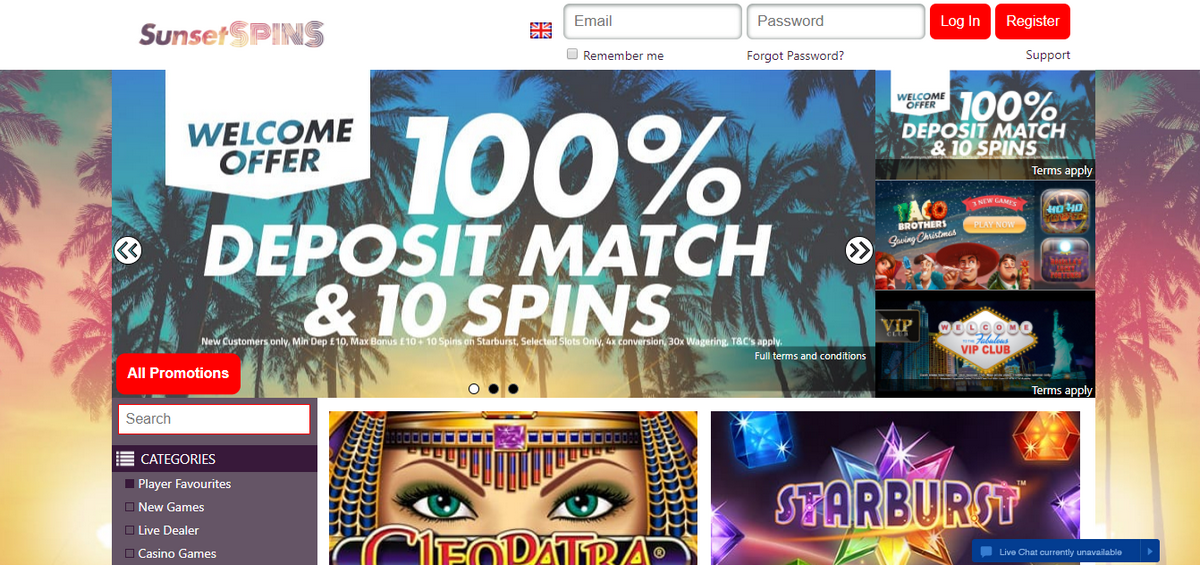The width and height of the screenshot is (1200, 565).
Task: Click the UK flag language icon
Action: tap(541, 30)
